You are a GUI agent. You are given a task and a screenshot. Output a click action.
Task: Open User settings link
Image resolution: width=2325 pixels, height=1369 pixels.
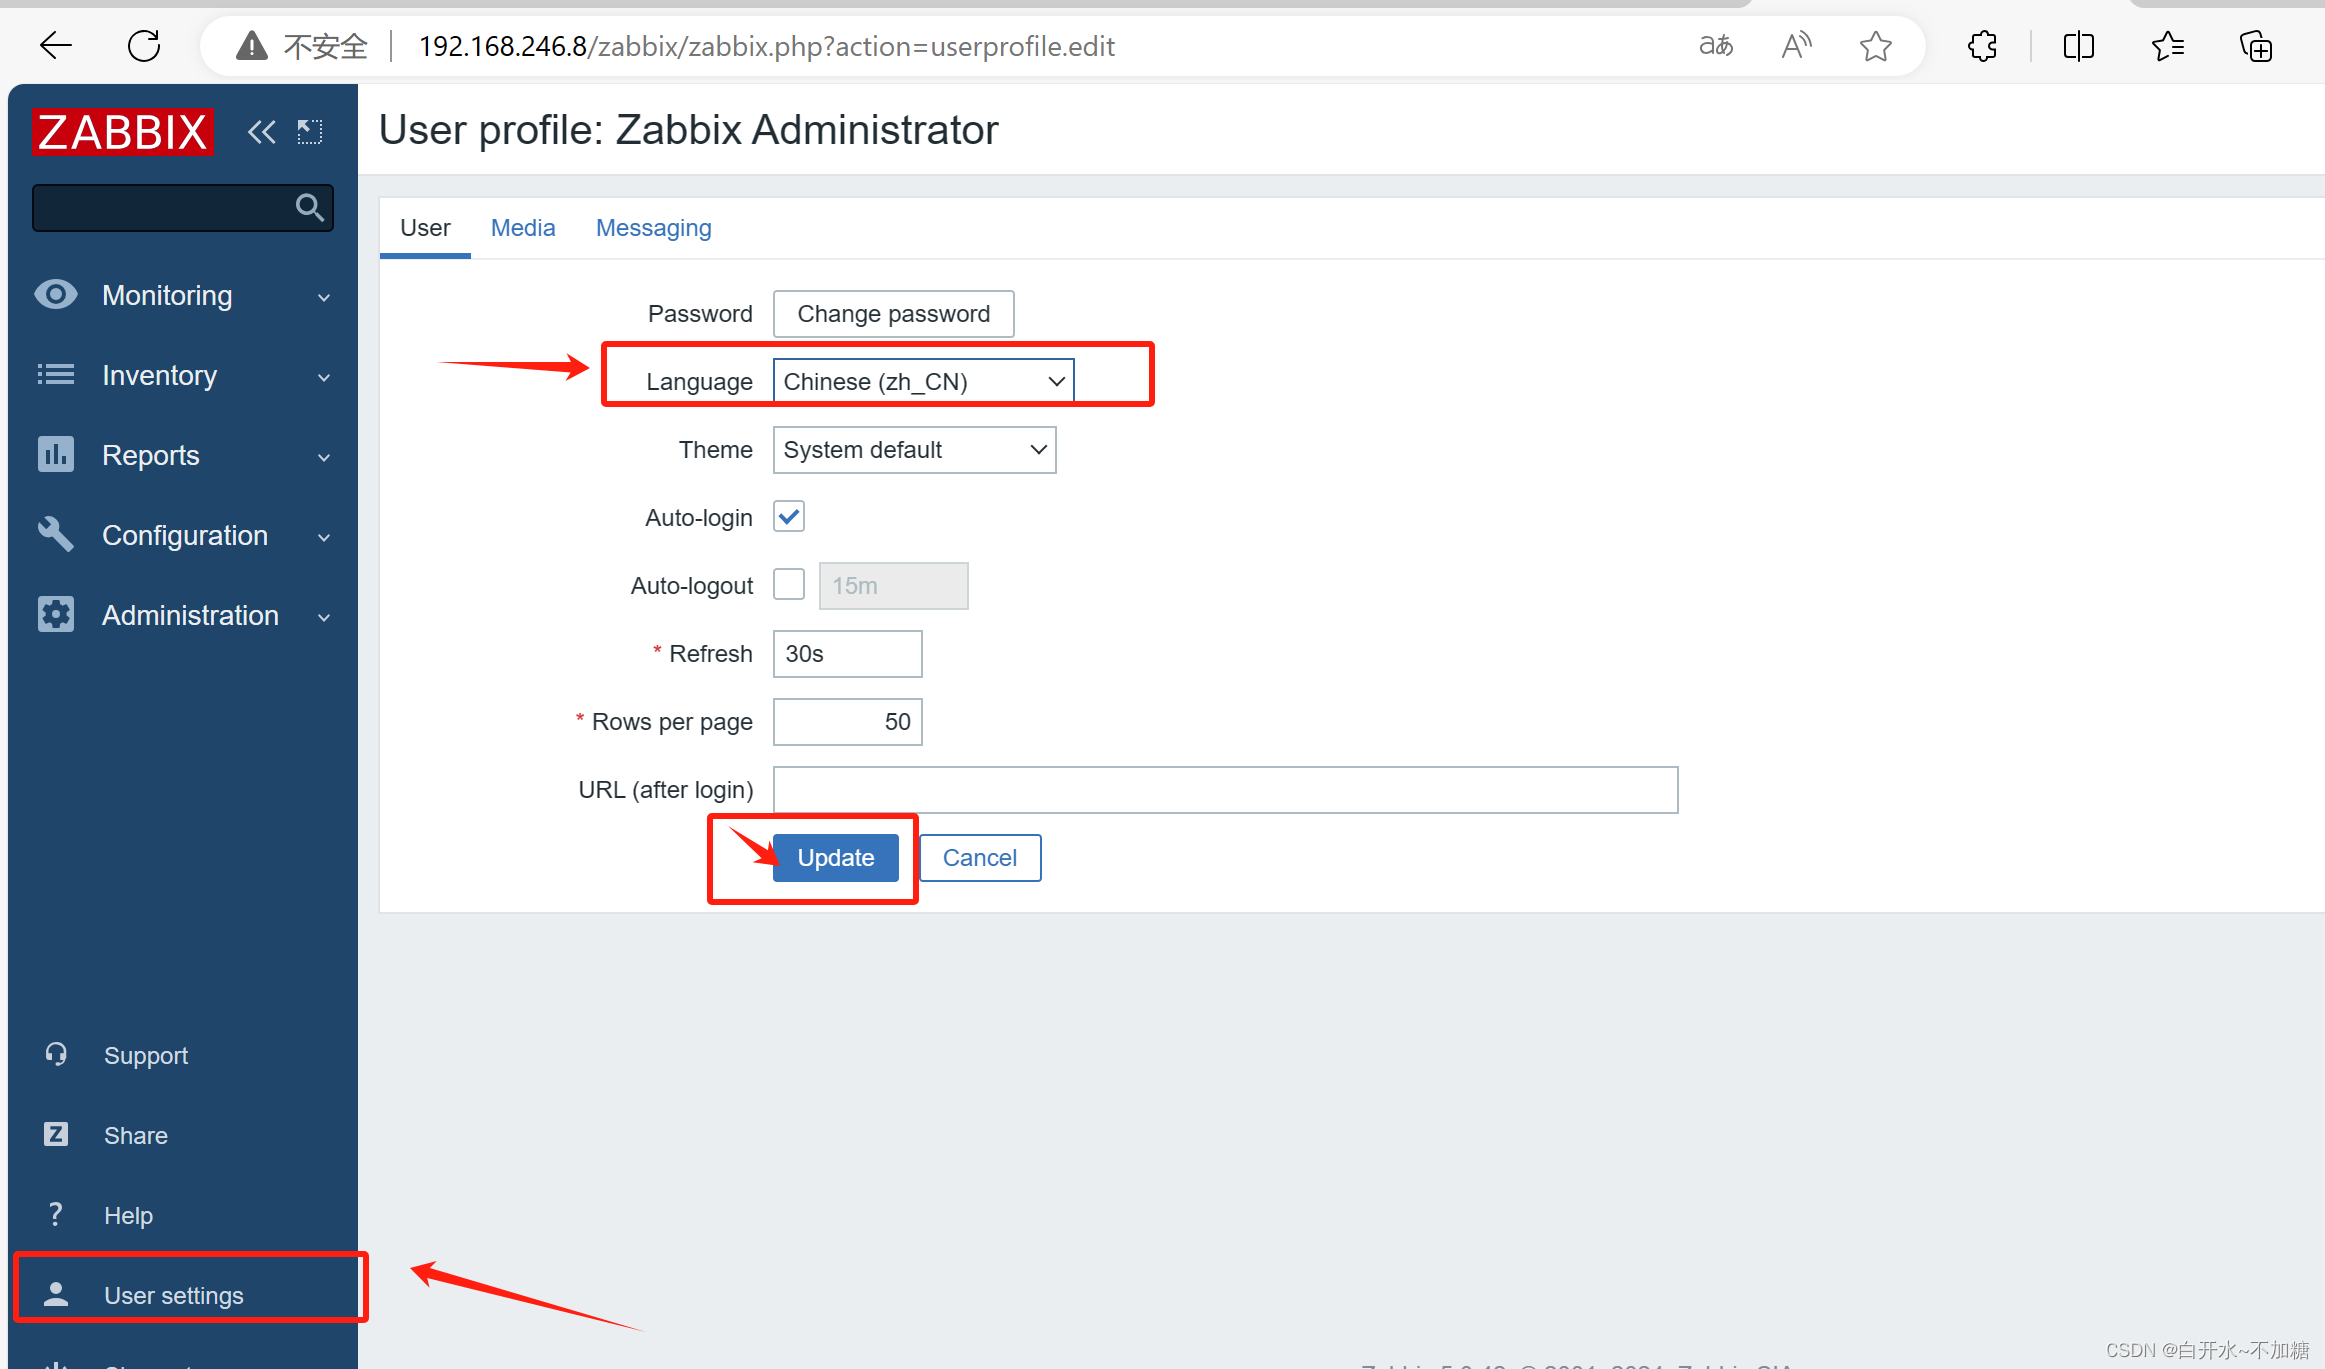point(174,1295)
